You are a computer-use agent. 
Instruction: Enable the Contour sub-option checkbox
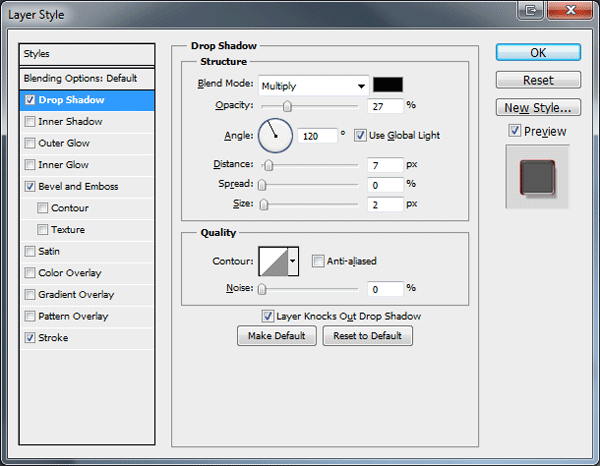click(42, 208)
